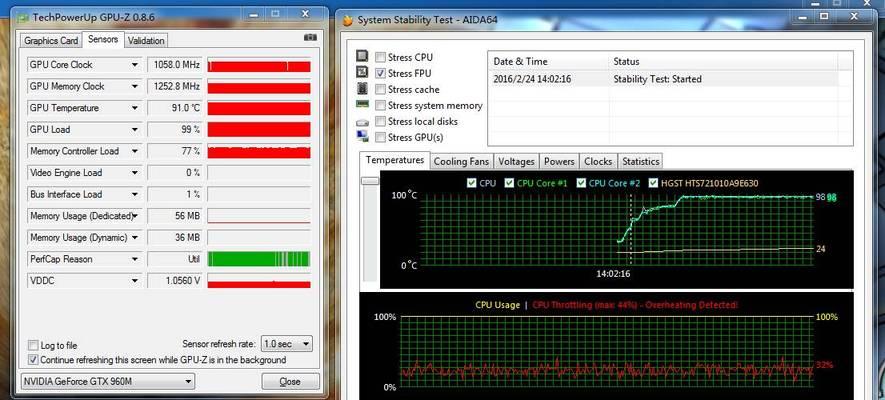This screenshot has width=885, height=400.
Task: Click the Status column header
Action: pos(723,61)
